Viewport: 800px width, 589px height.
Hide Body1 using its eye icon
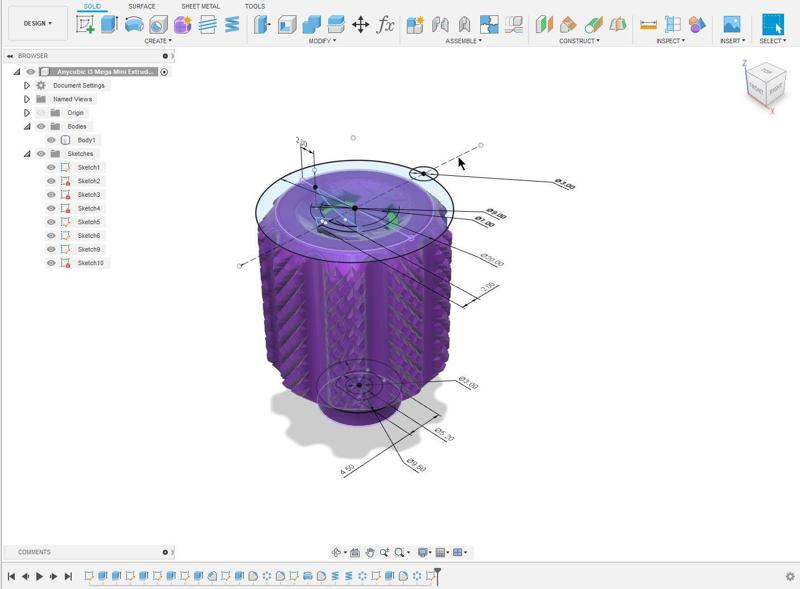(52, 140)
